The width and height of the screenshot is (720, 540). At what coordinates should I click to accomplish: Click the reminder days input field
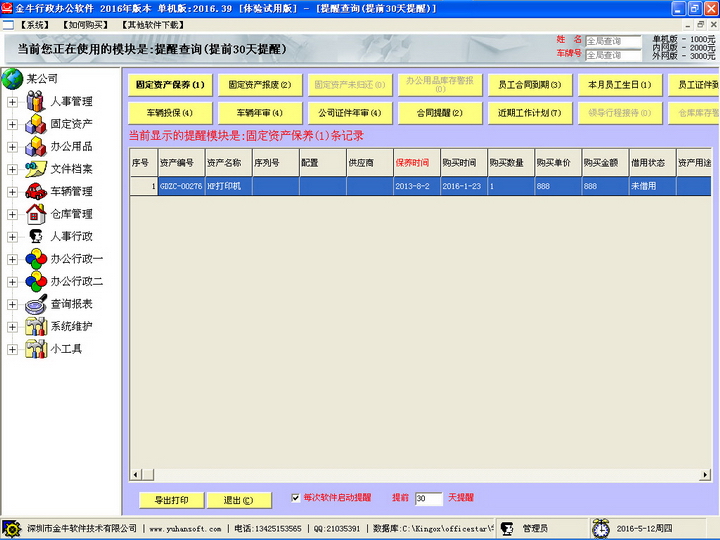coord(427,498)
